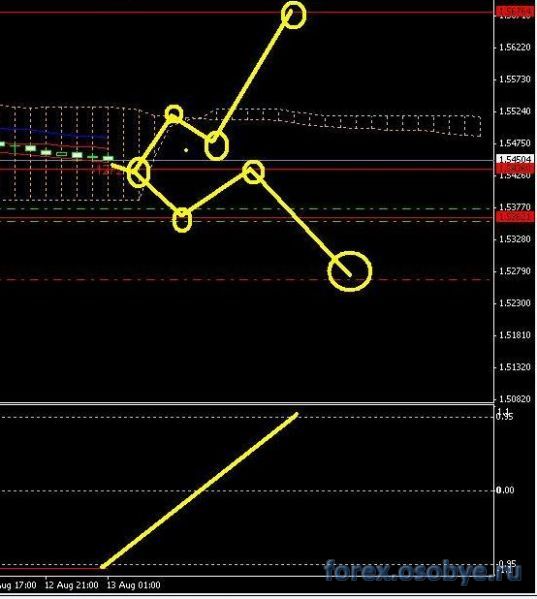Select the yellow circle at the chart top
Viewport: 537px width, 599px height.
(293, 15)
